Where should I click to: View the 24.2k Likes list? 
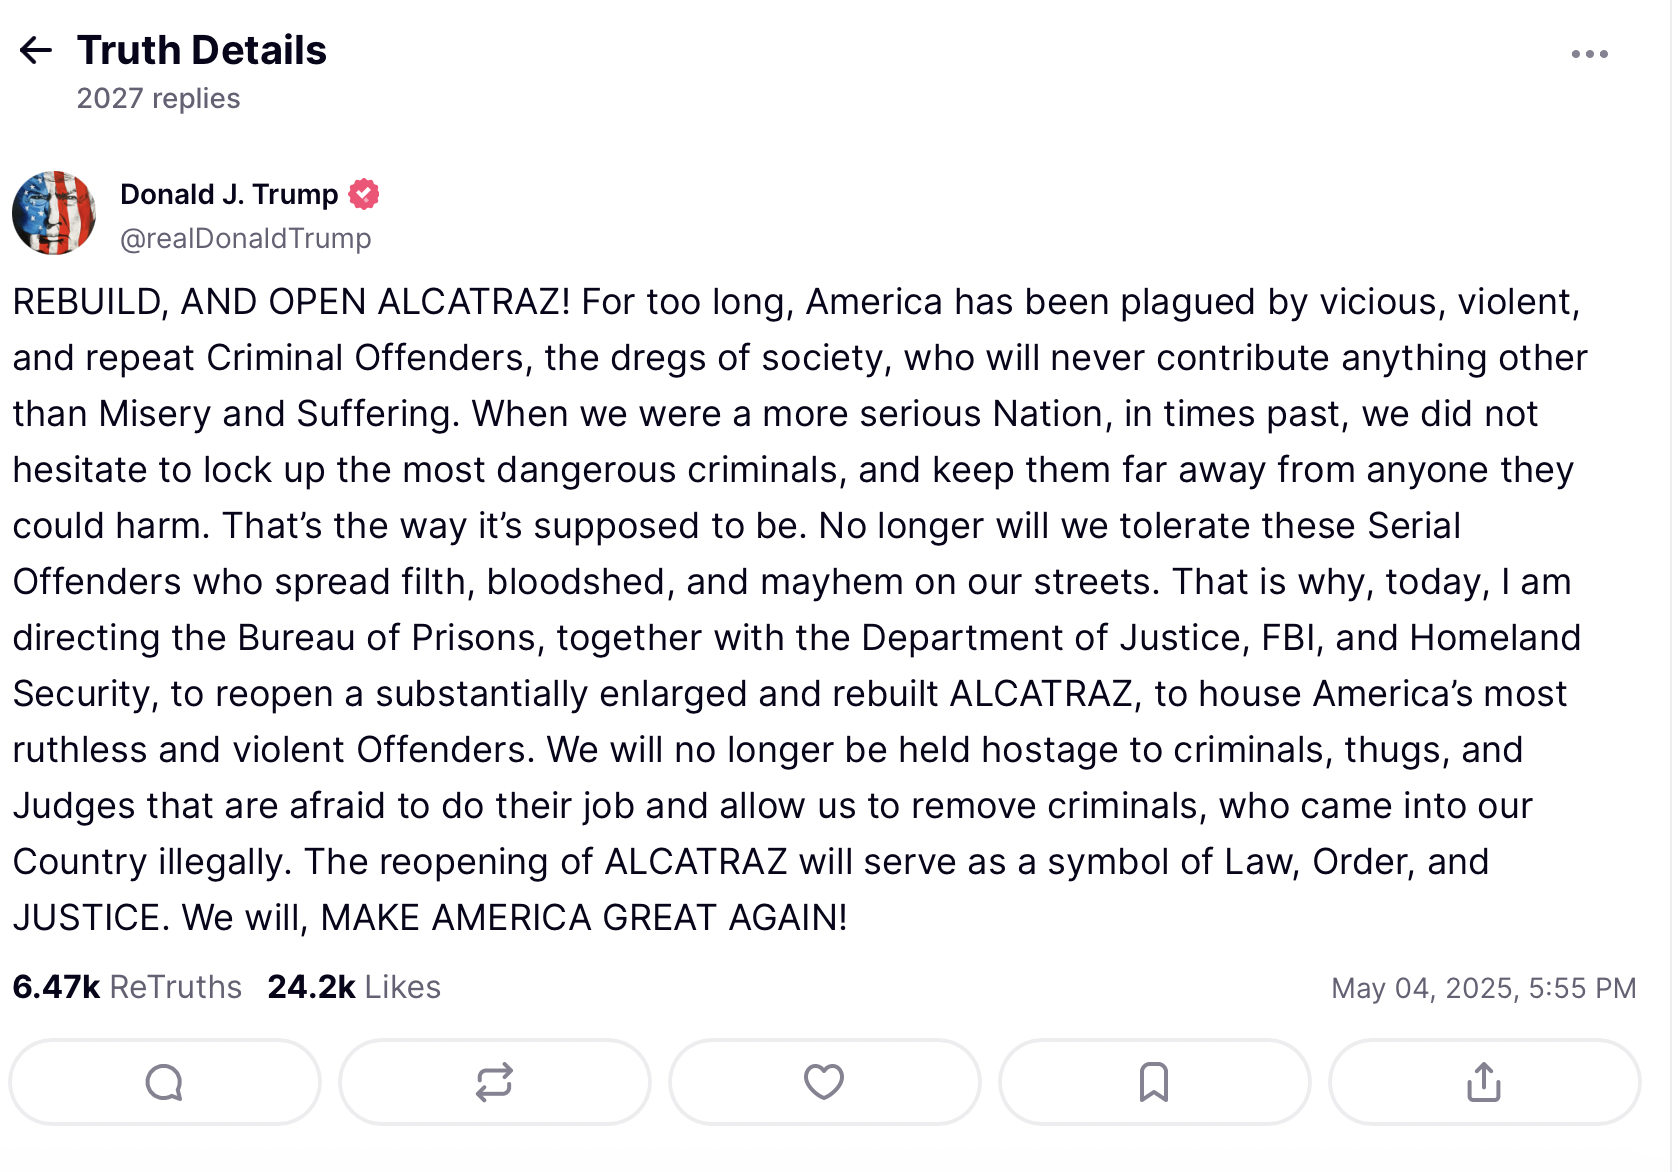pyautogui.click(x=354, y=987)
